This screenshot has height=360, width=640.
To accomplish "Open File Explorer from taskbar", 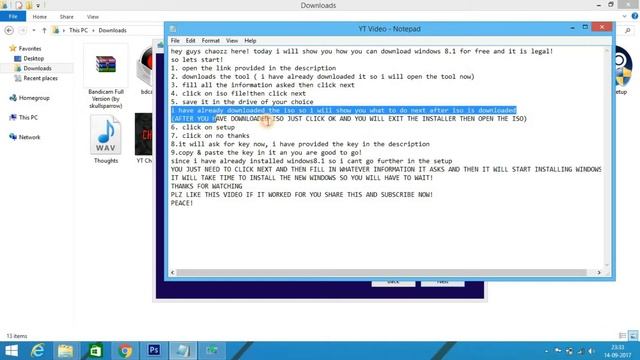I will point(65,351).
